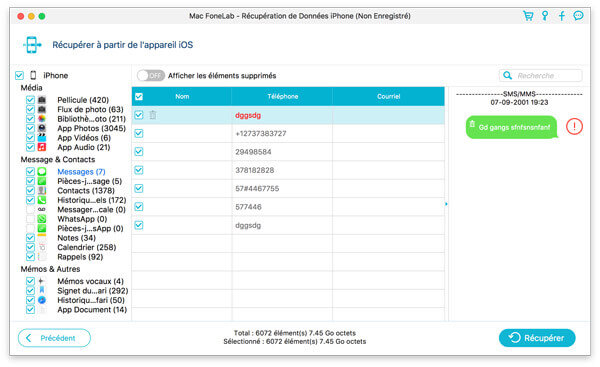The image size is (600, 367).
Task: Uncheck the App Audio (21) checkbox
Action: 30,147
